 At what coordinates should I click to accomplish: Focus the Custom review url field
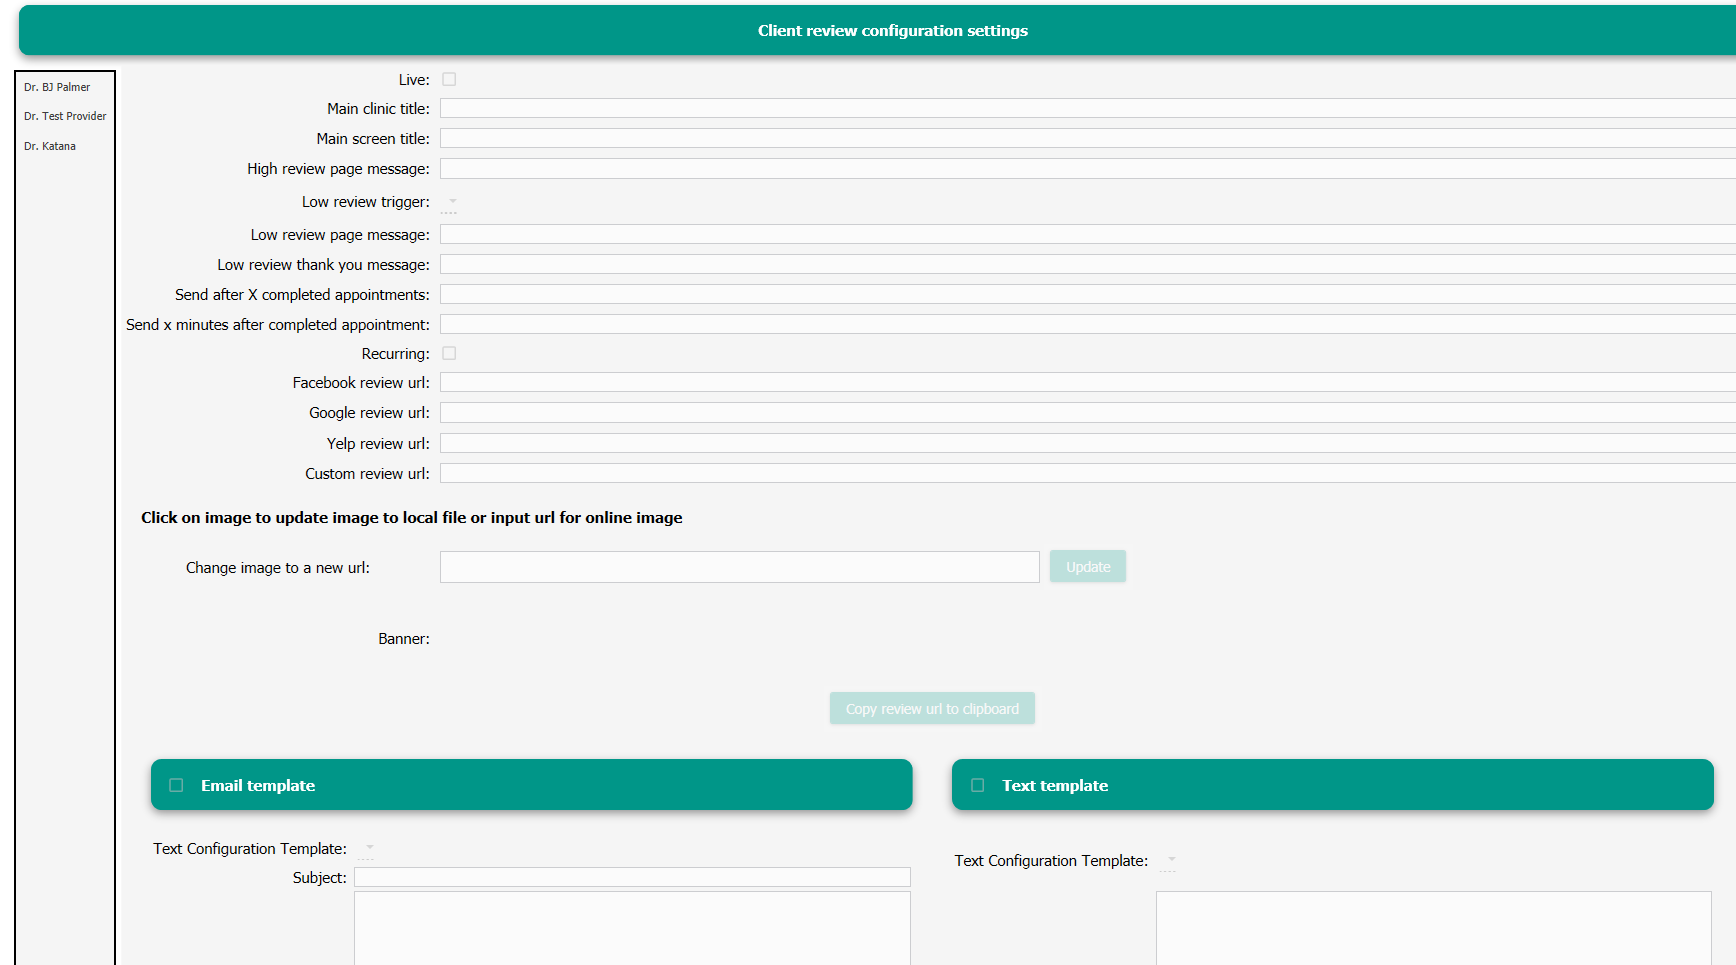1088,473
